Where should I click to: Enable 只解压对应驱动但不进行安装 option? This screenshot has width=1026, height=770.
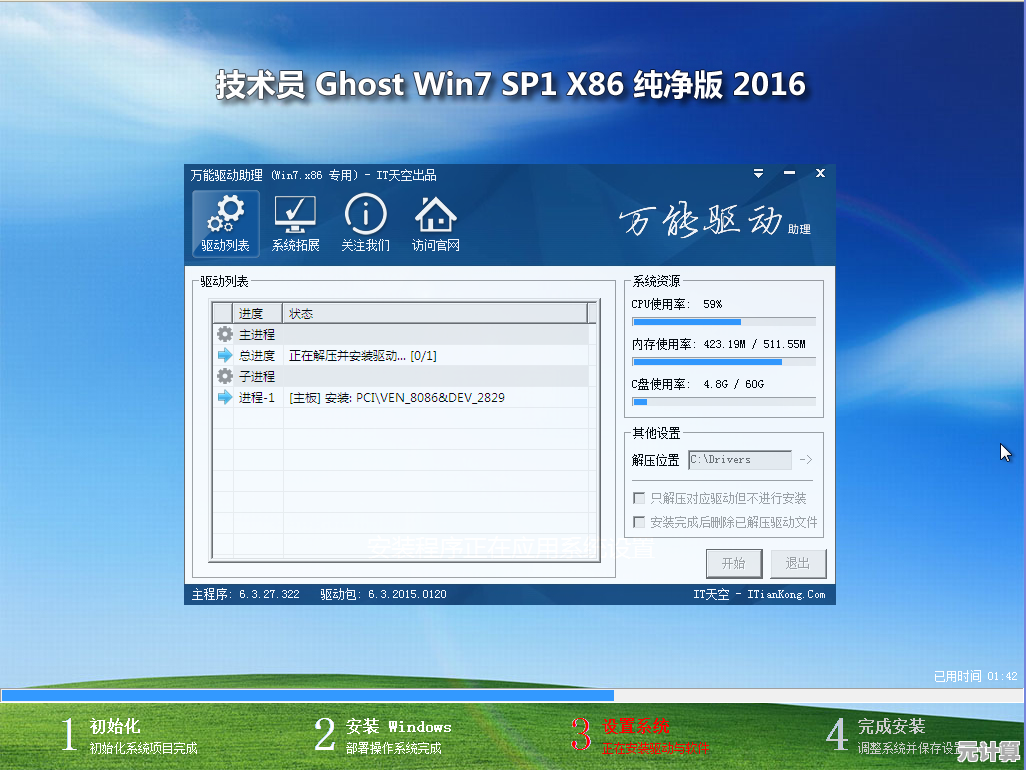[638, 497]
